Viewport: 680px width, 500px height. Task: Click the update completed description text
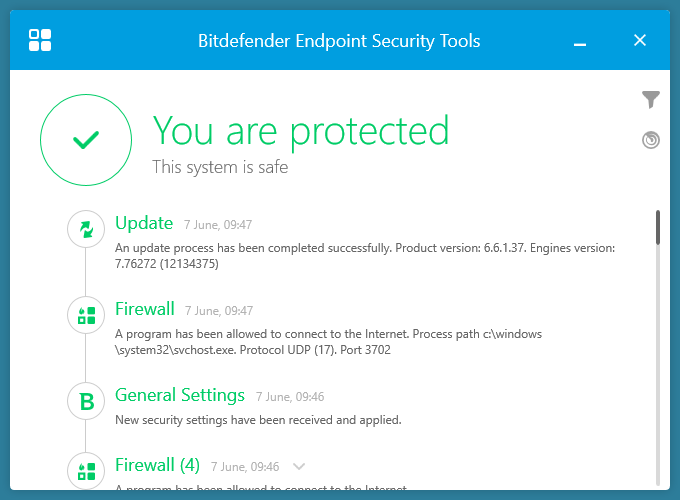pyautogui.click(x=365, y=255)
